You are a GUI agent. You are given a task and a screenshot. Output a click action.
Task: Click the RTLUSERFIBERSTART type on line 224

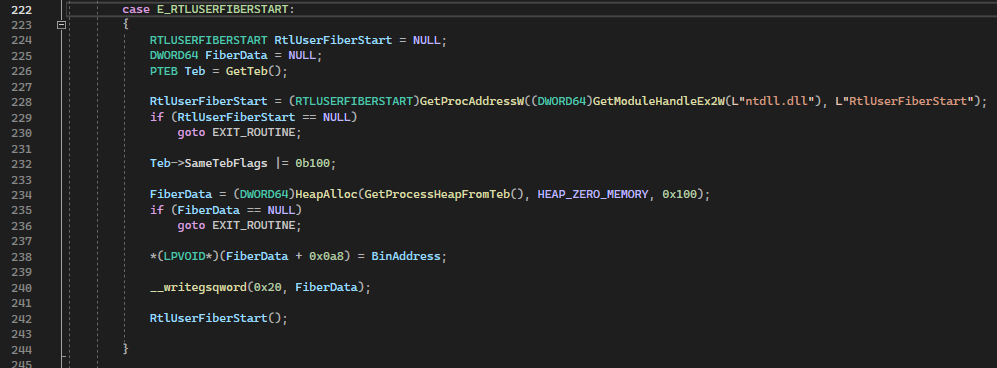(209, 40)
